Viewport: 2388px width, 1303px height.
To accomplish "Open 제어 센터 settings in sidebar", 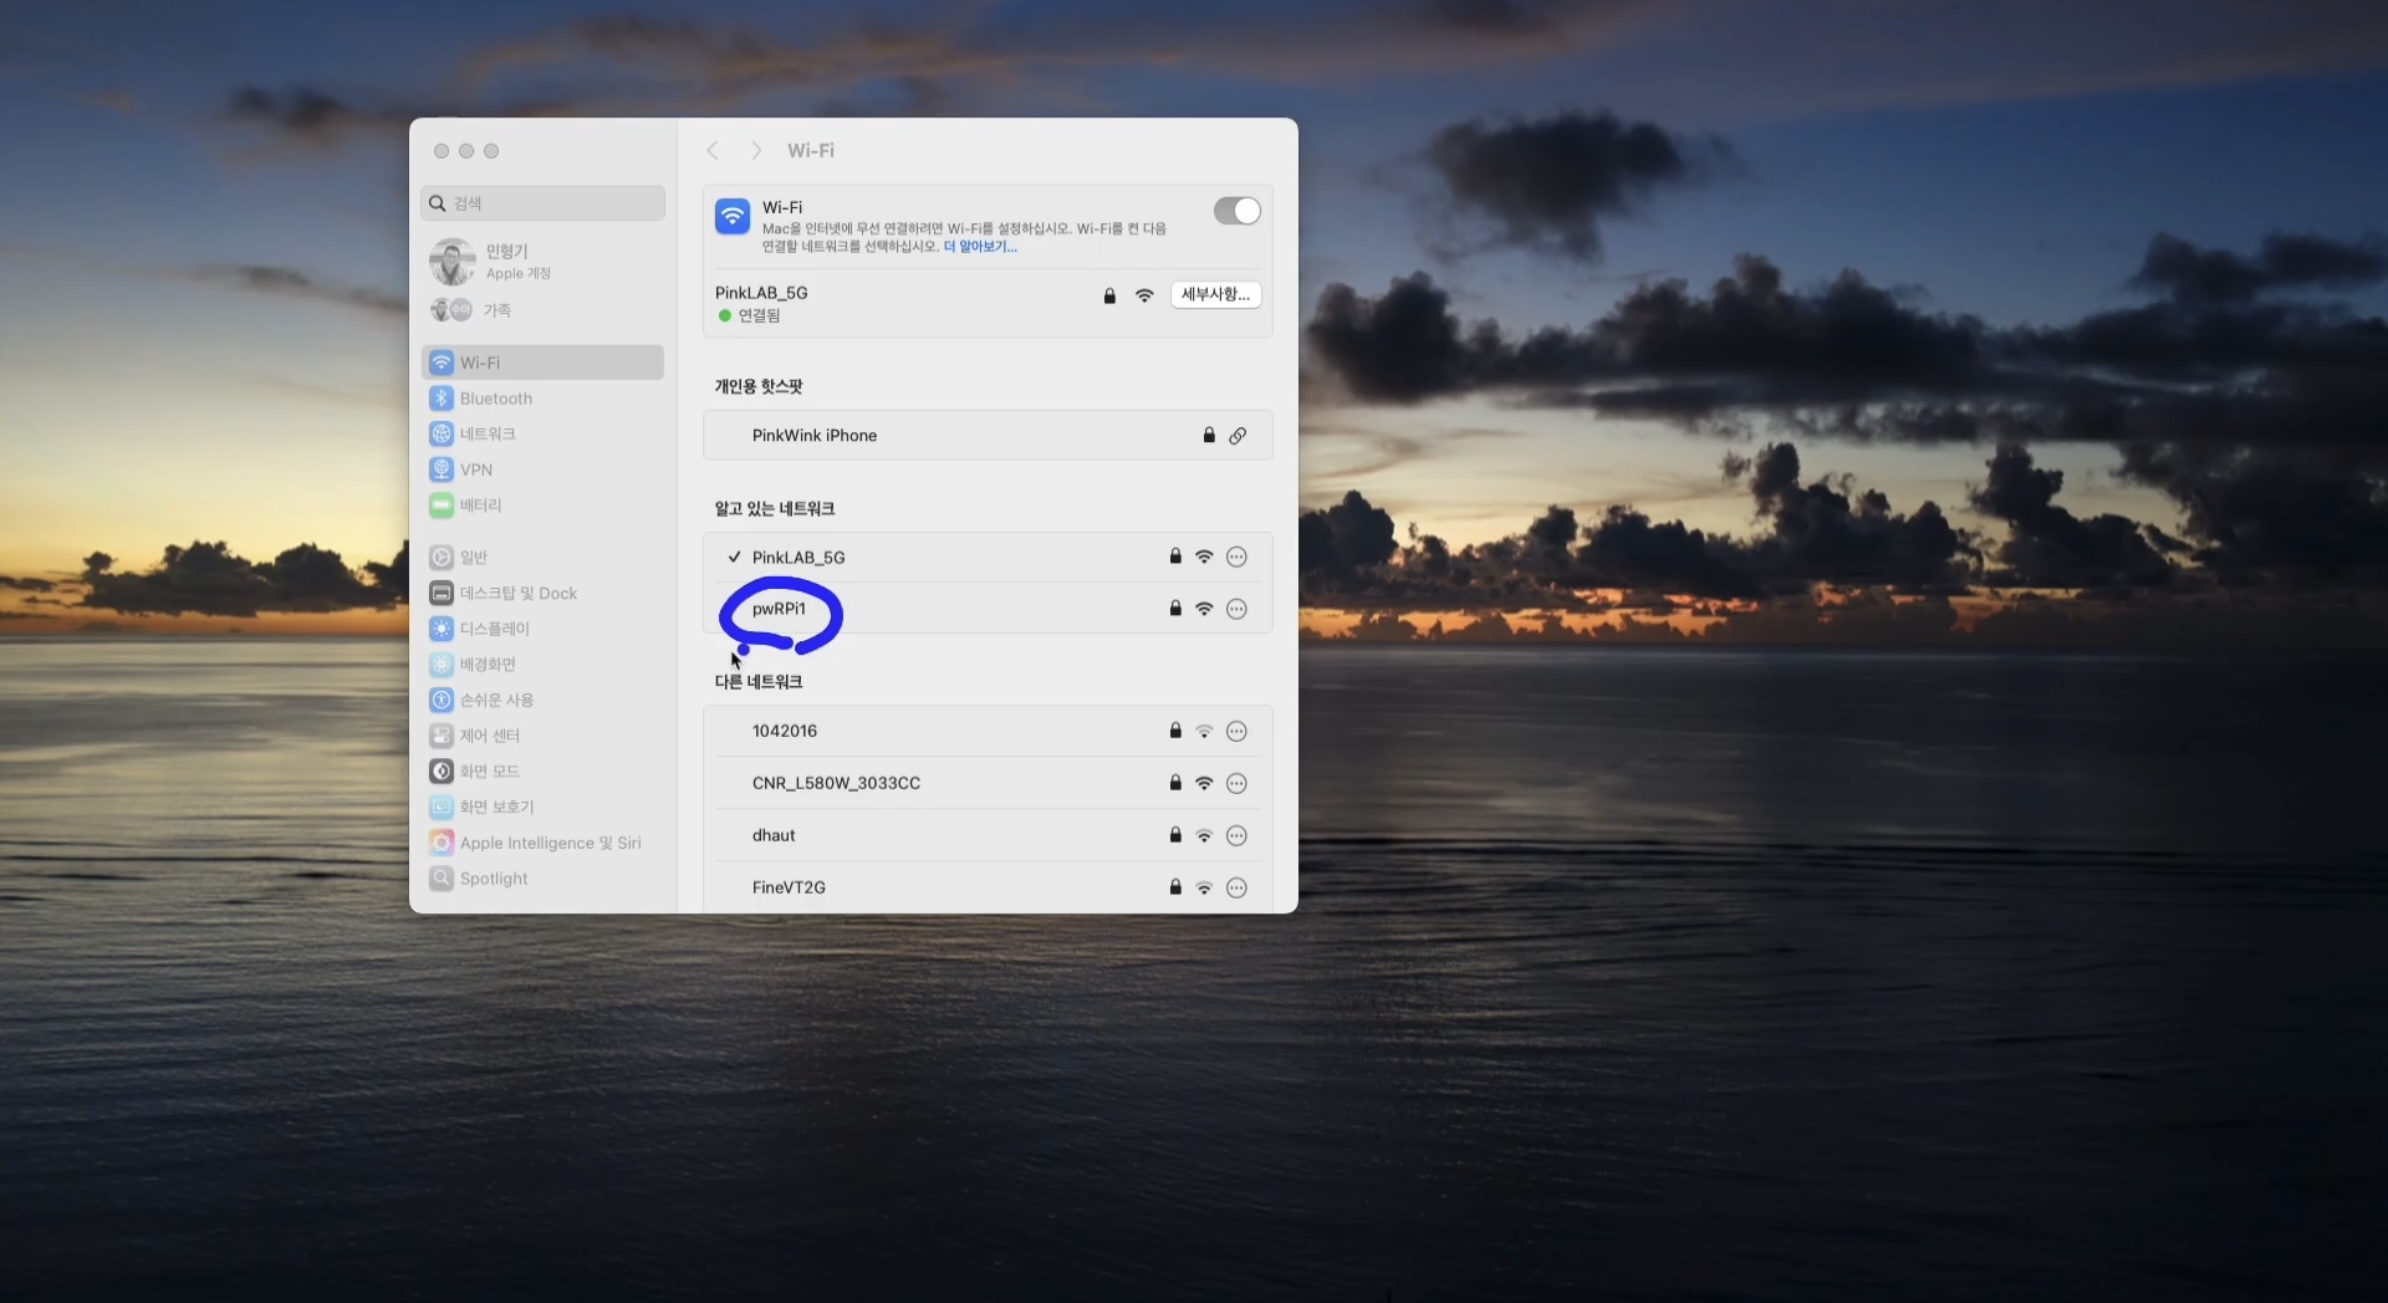I will click(489, 736).
